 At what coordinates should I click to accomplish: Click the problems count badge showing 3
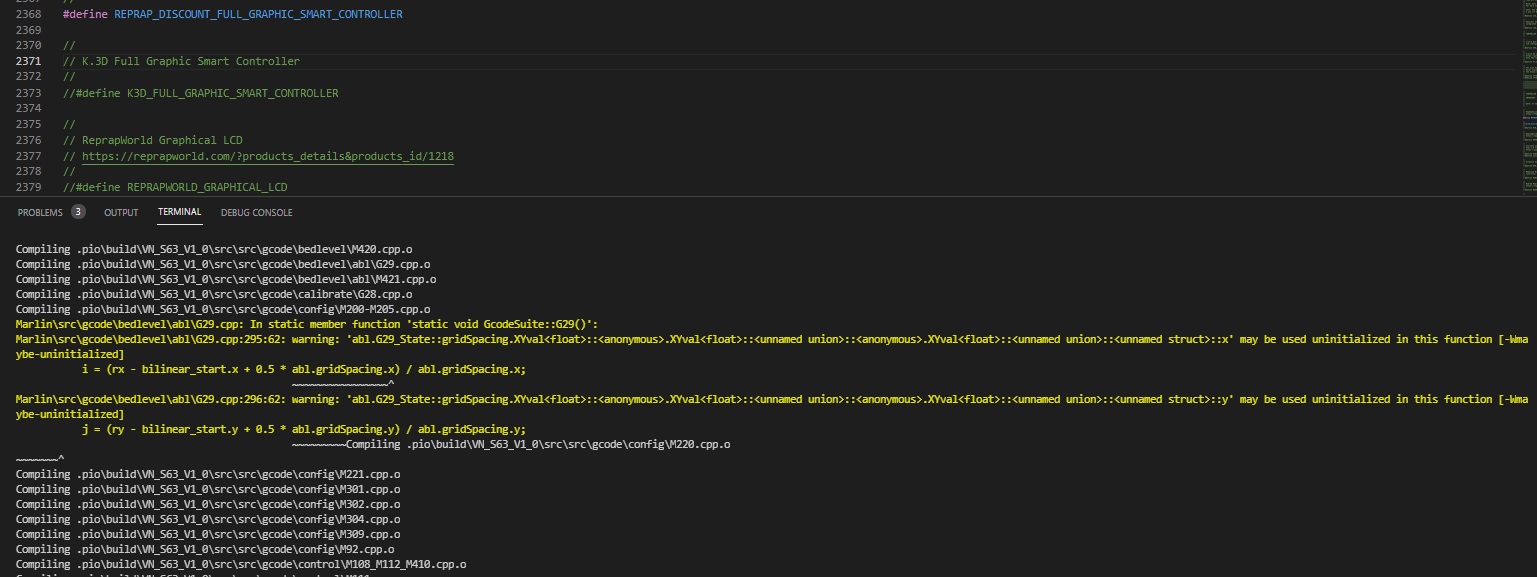[x=78, y=212]
